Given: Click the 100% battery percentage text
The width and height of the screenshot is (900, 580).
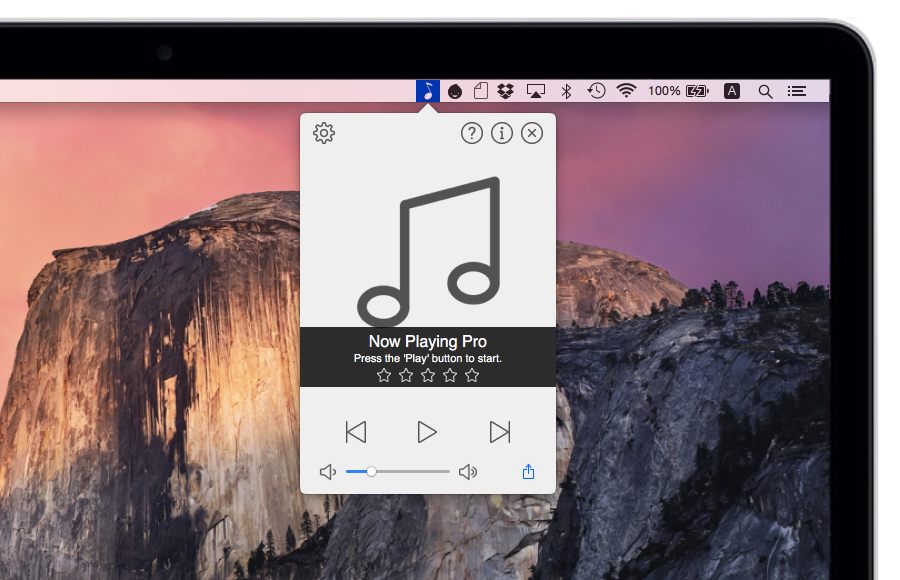Looking at the screenshot, I should 664,91.
